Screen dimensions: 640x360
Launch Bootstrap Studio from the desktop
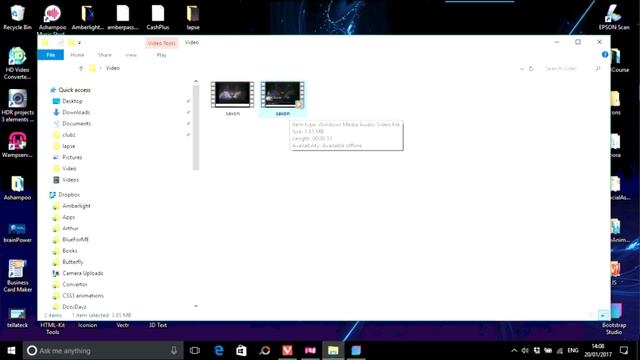pos(614,318)
